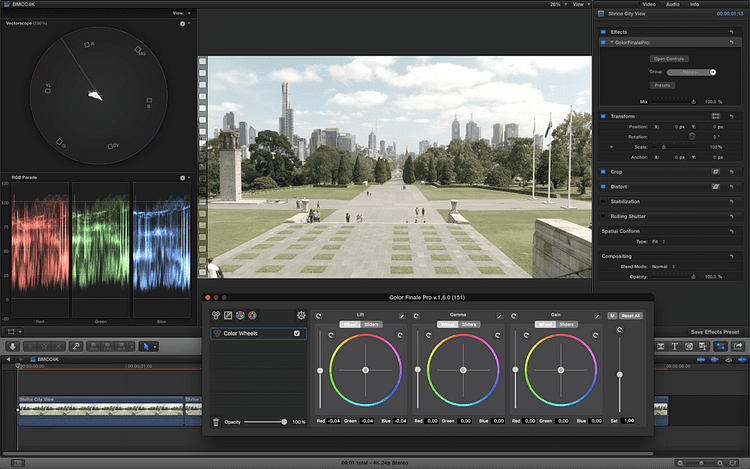Toggle the Crop enable checkbox

603,172
